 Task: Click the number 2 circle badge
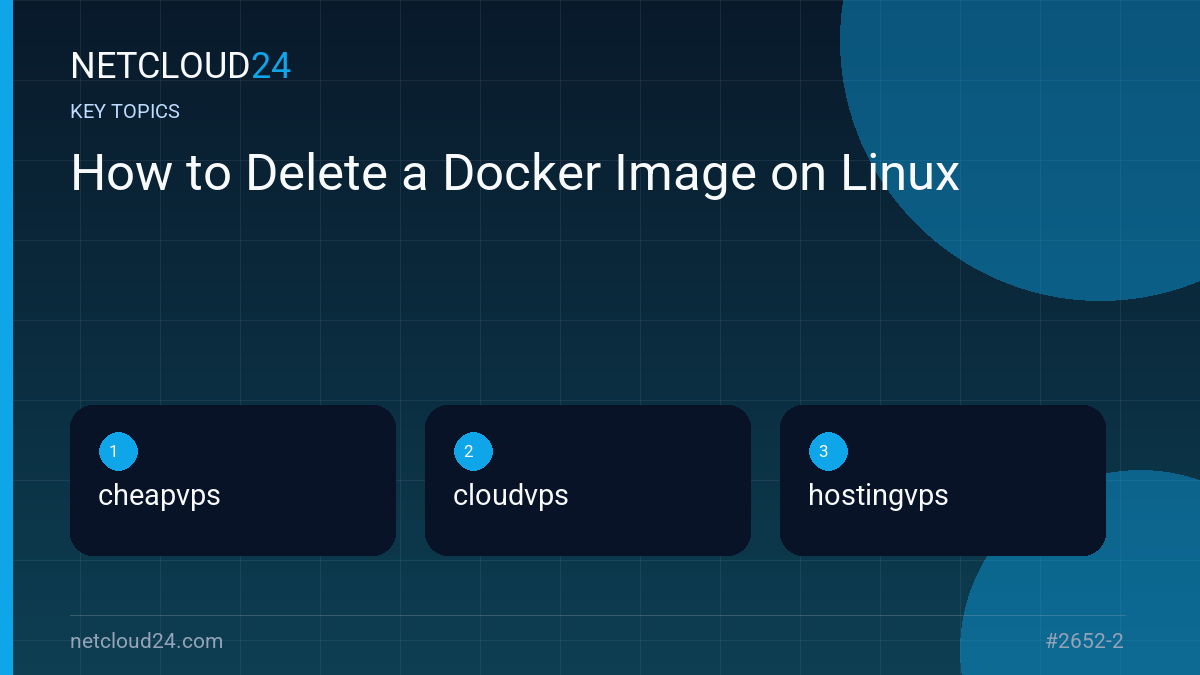pos(473,452)
